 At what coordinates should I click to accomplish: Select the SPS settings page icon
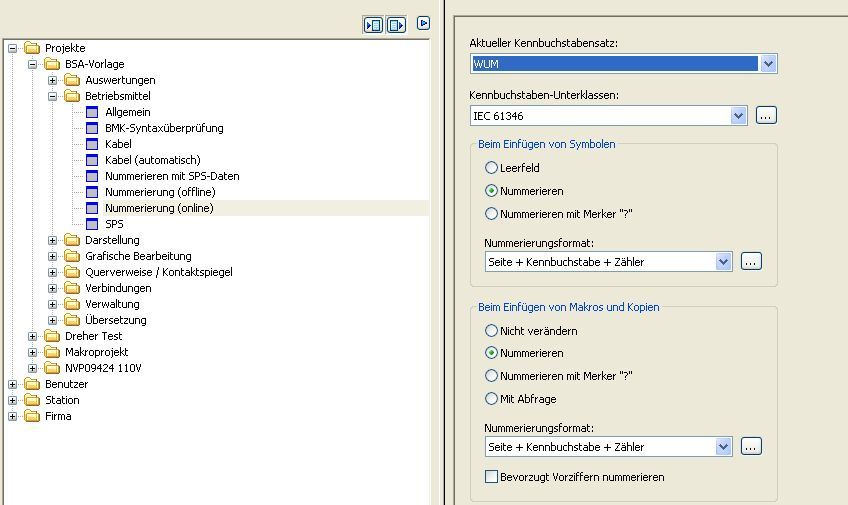point(92,224)
